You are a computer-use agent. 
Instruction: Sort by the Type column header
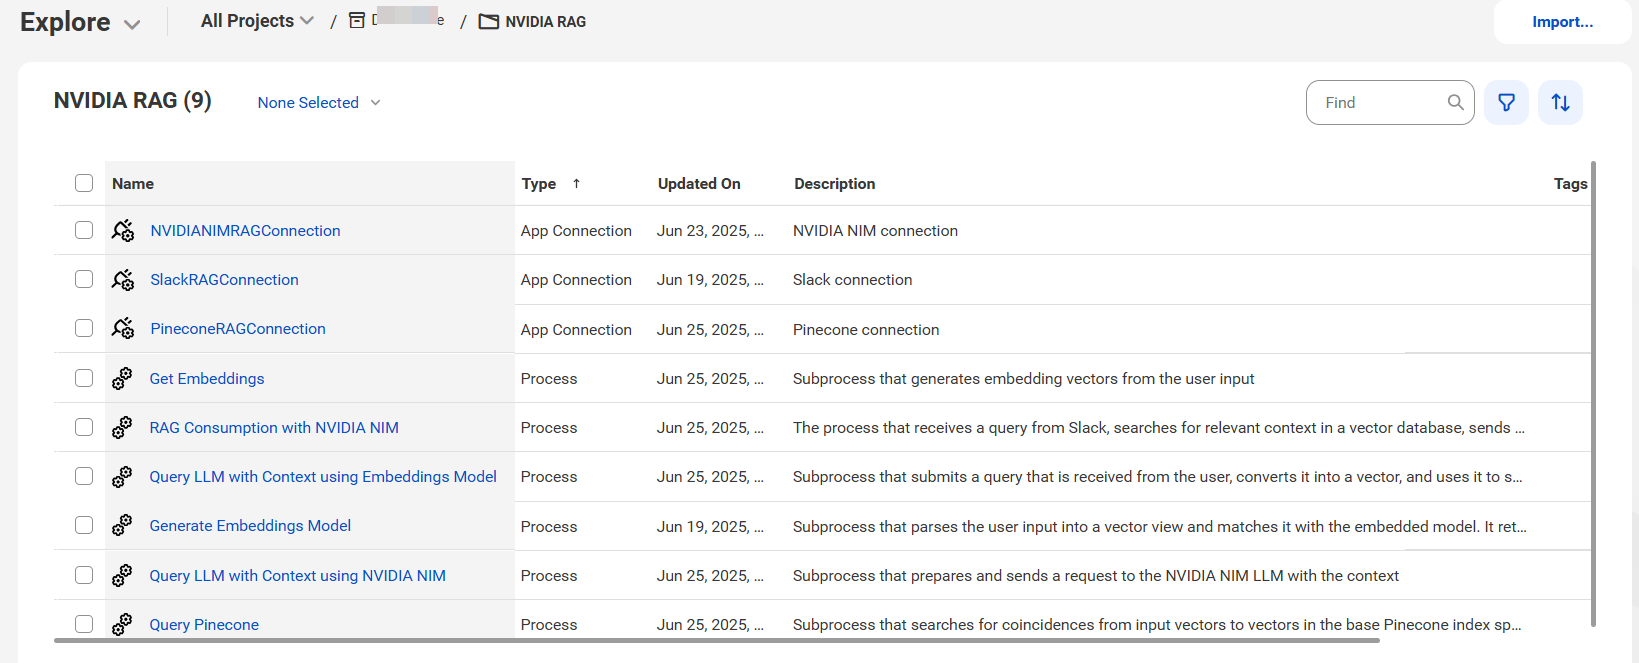click(x=539, y=184)
